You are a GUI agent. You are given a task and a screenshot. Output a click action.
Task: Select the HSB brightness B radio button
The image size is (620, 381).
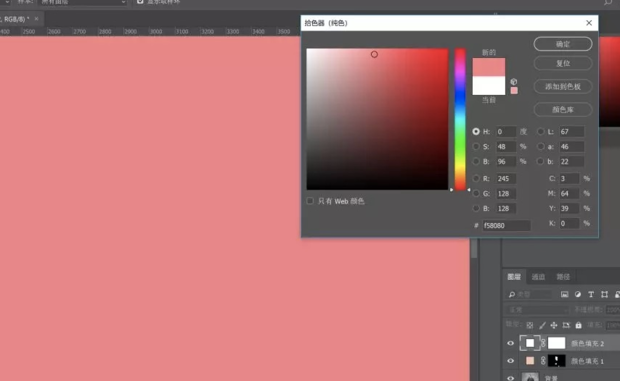(476, 161)
